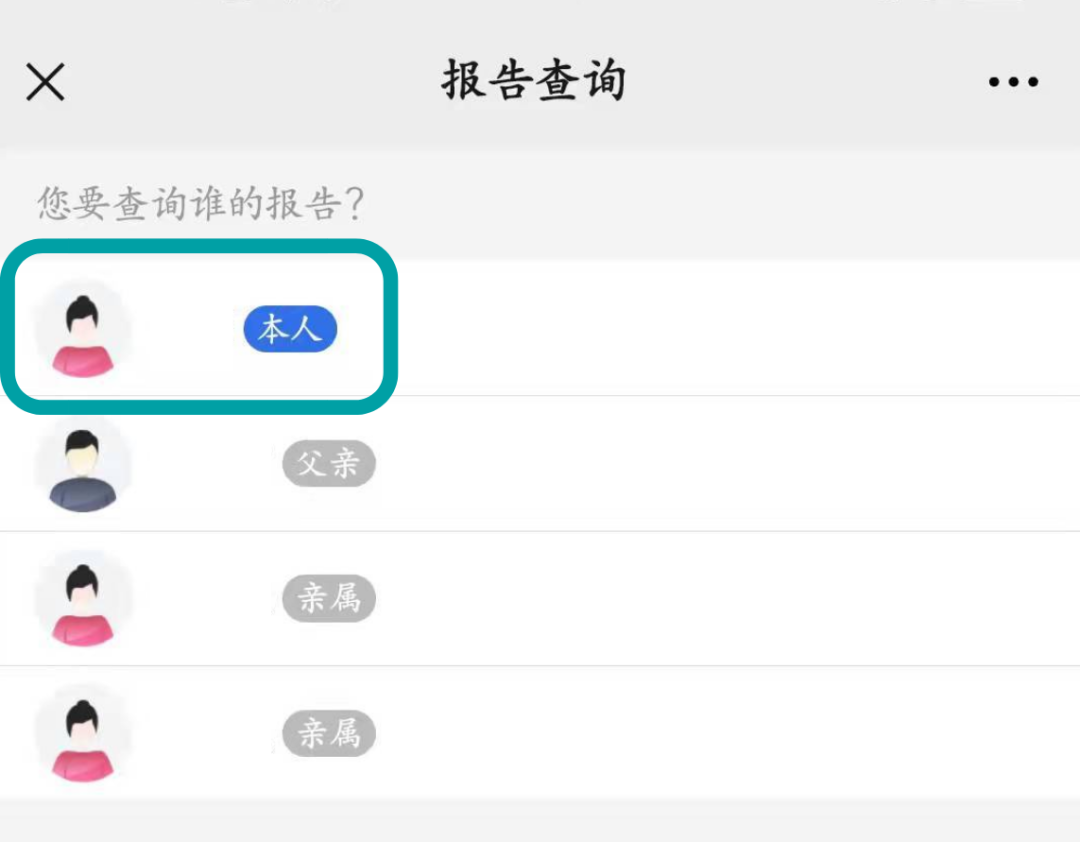
Task: Tap the avatar of the 本人 entry
Action: coord(83,330)
